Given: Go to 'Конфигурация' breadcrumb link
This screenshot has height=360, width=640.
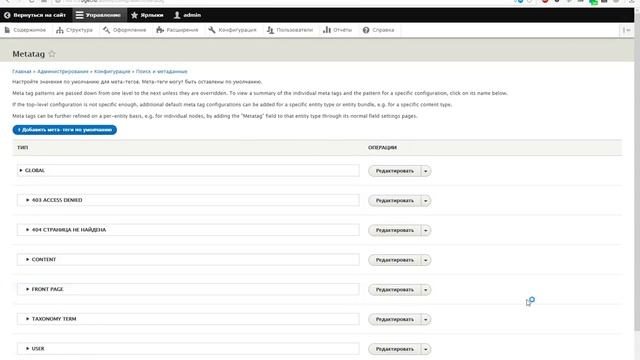Looking at the screenshot, I should tap(112, 71).
